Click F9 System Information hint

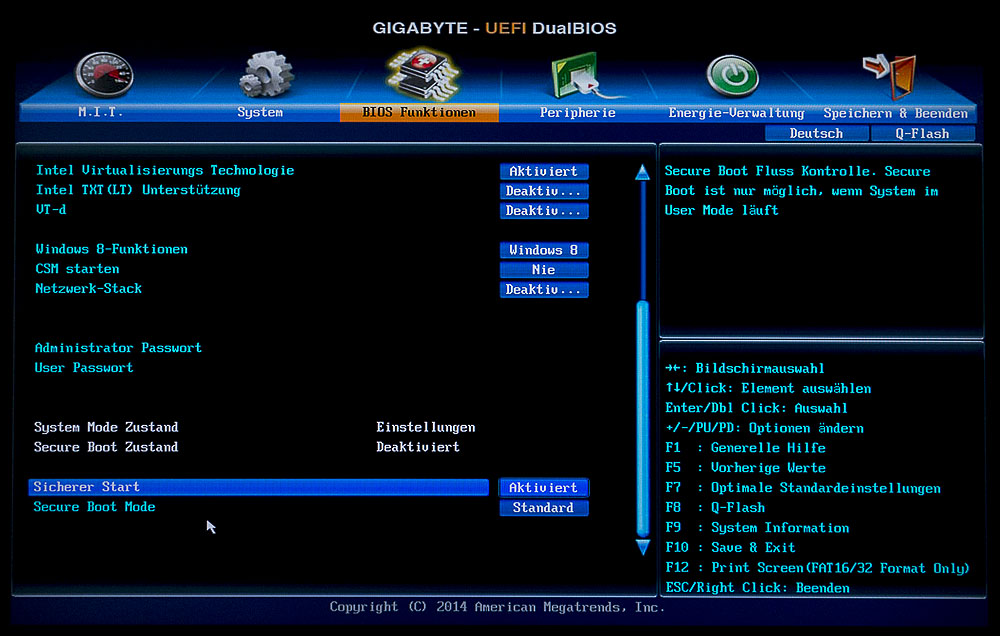click(x=757, y=528)
